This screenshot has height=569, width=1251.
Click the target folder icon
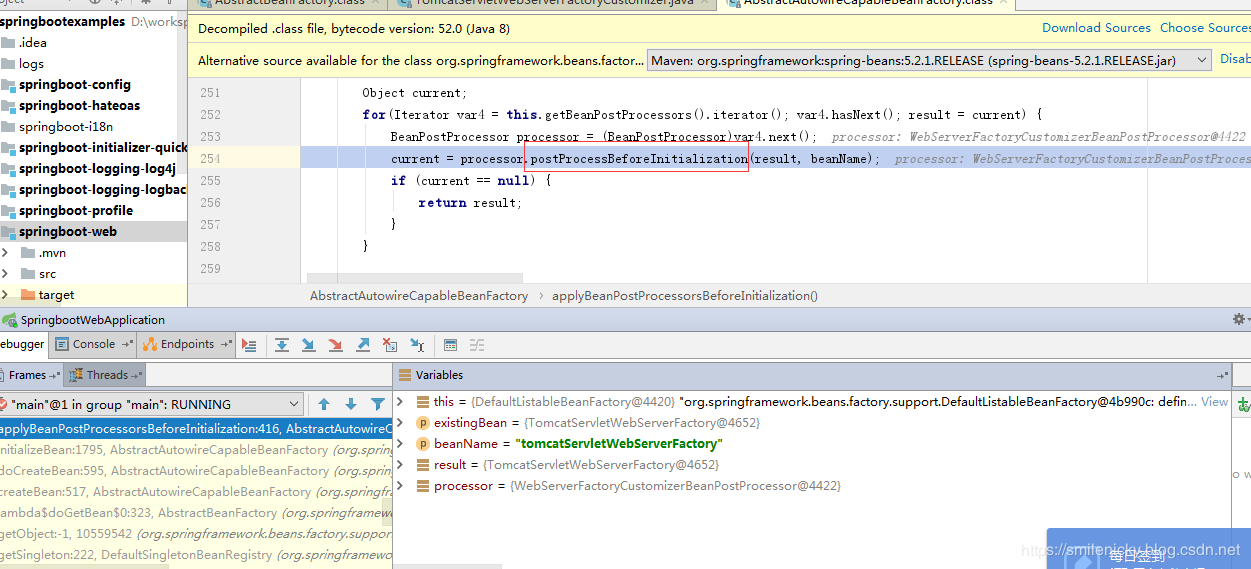pyautogui.click(x=28, y=295)
